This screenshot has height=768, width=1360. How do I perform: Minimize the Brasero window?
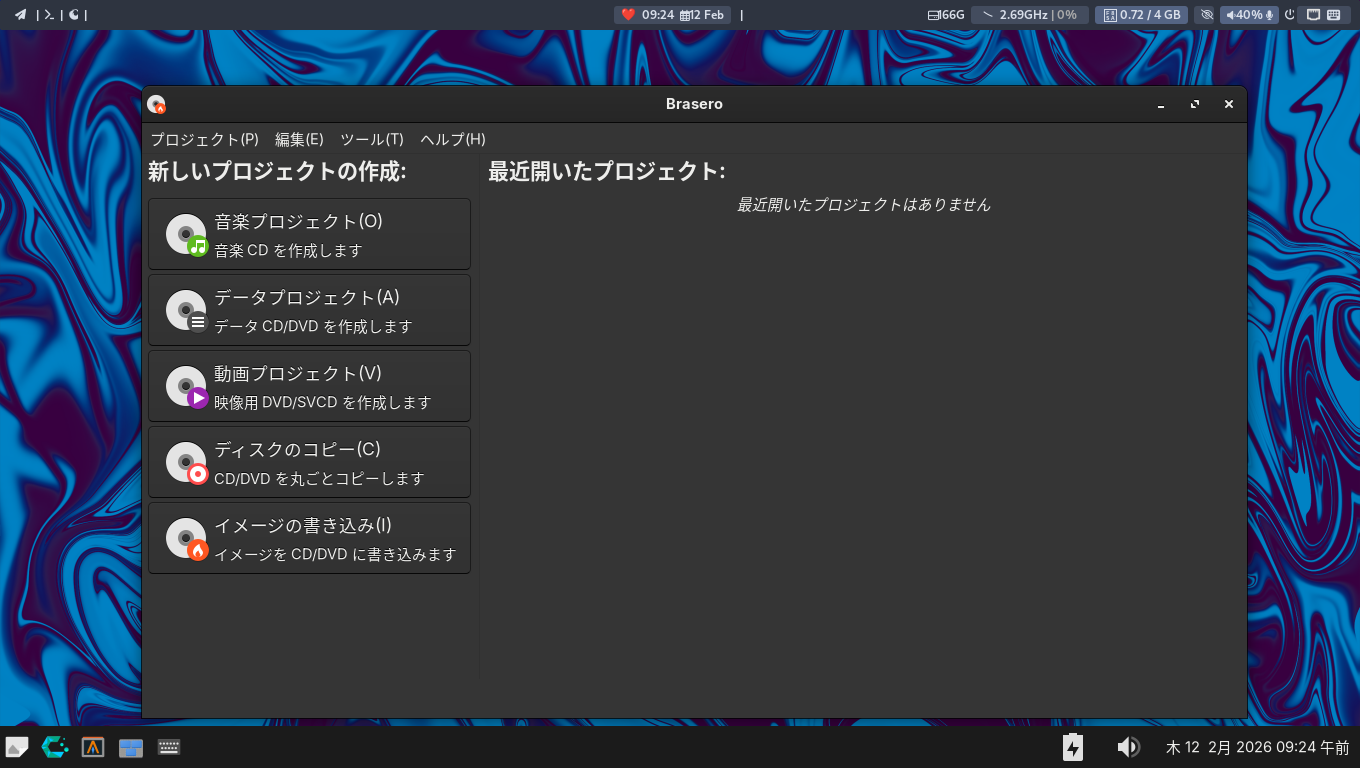[x=1161, y=104]
